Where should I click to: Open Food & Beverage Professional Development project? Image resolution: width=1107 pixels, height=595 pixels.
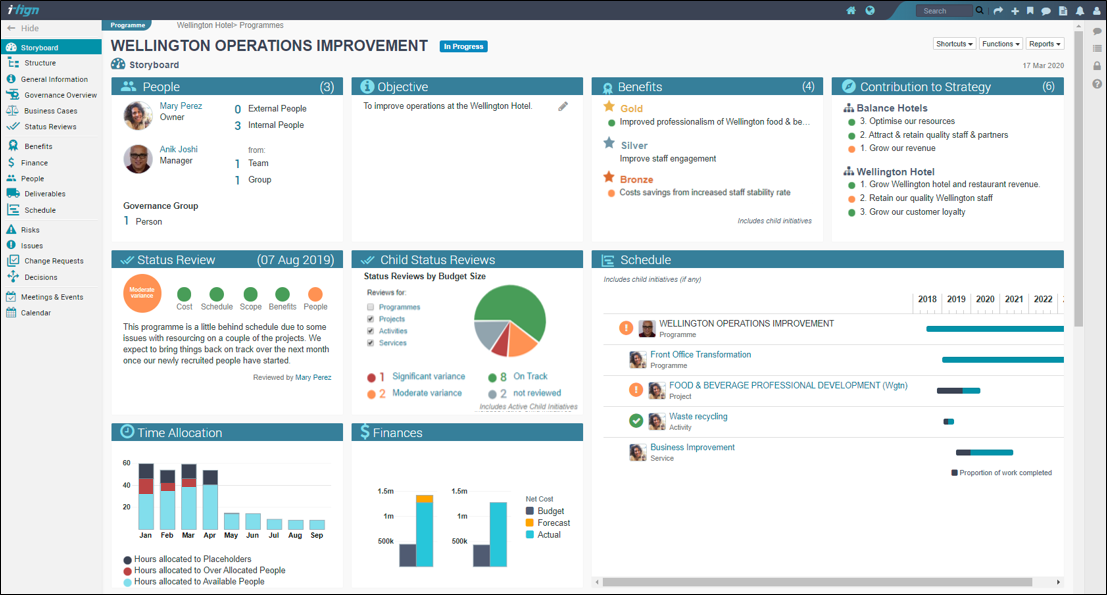click(788, 385)
